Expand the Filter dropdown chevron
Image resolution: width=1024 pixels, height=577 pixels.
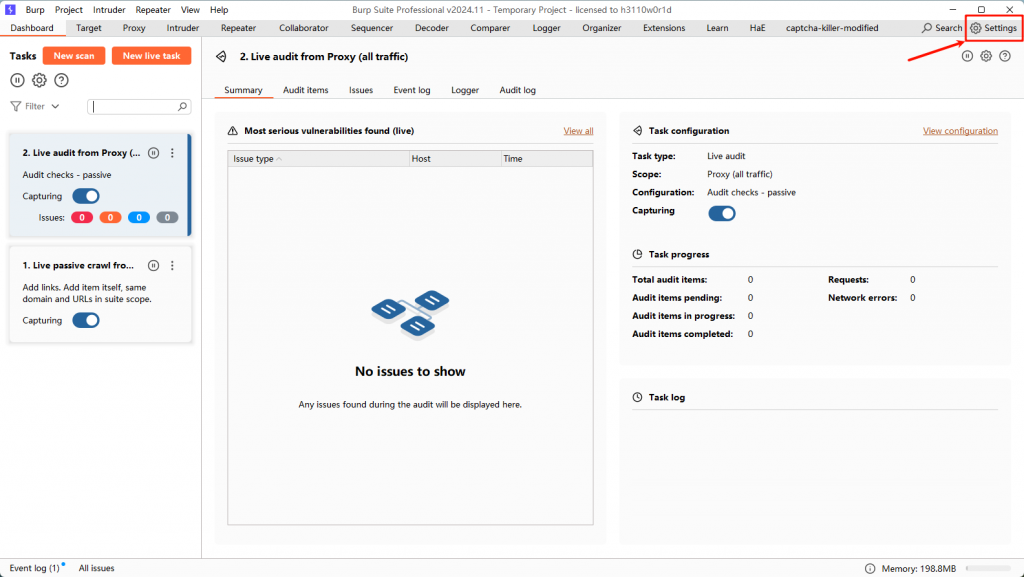tap(56, 106)
